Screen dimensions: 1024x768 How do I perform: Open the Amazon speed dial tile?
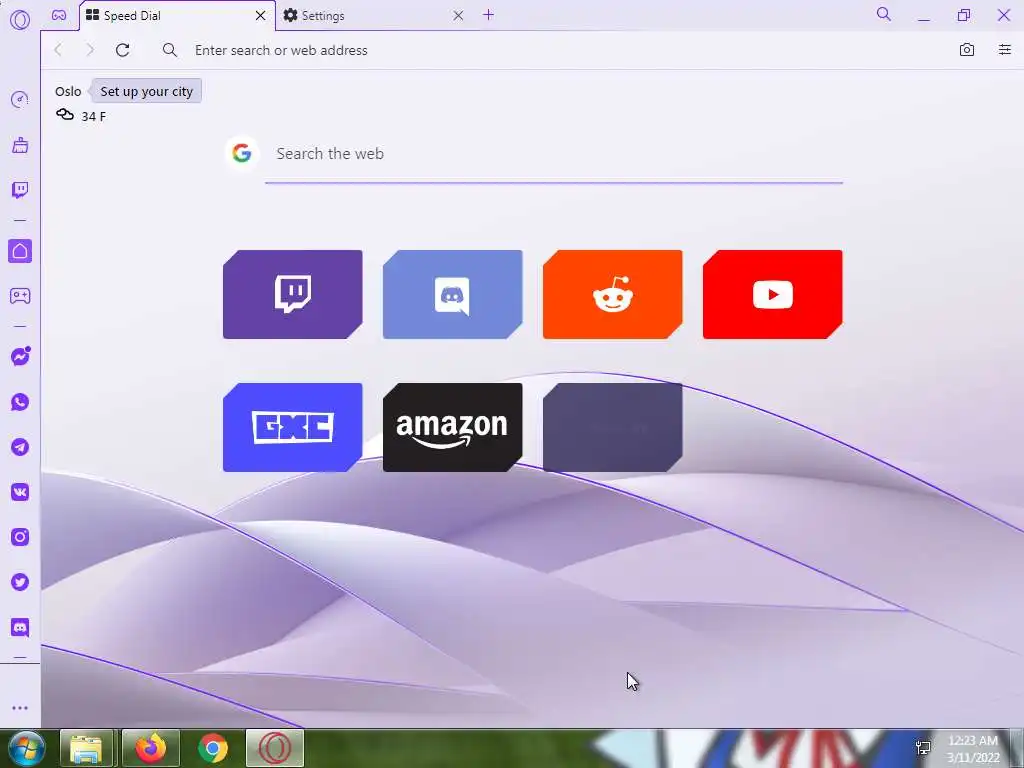point(453,427)
